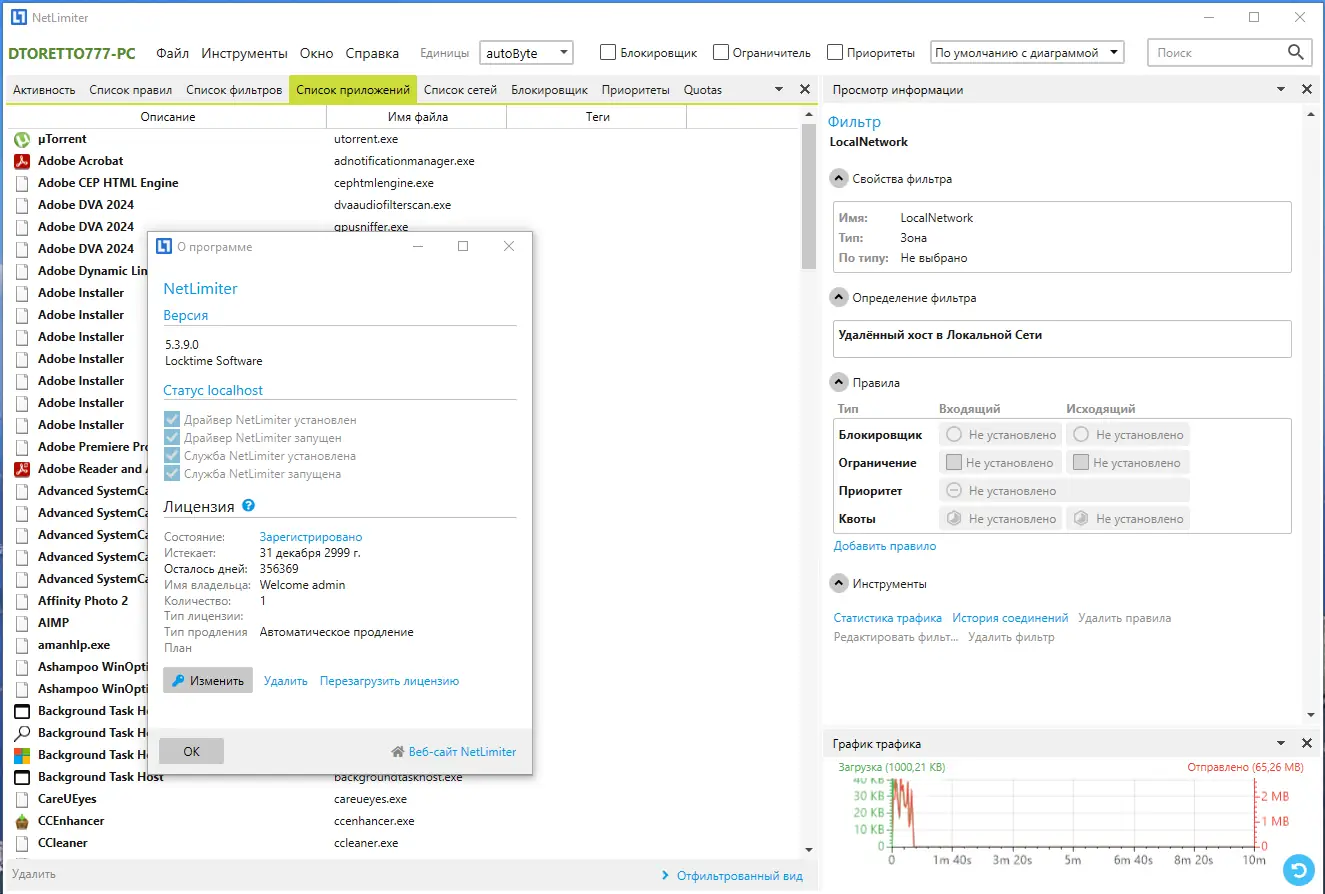Select the CCEnhancer app icon
1325x894 pixels.
[22, 821]
